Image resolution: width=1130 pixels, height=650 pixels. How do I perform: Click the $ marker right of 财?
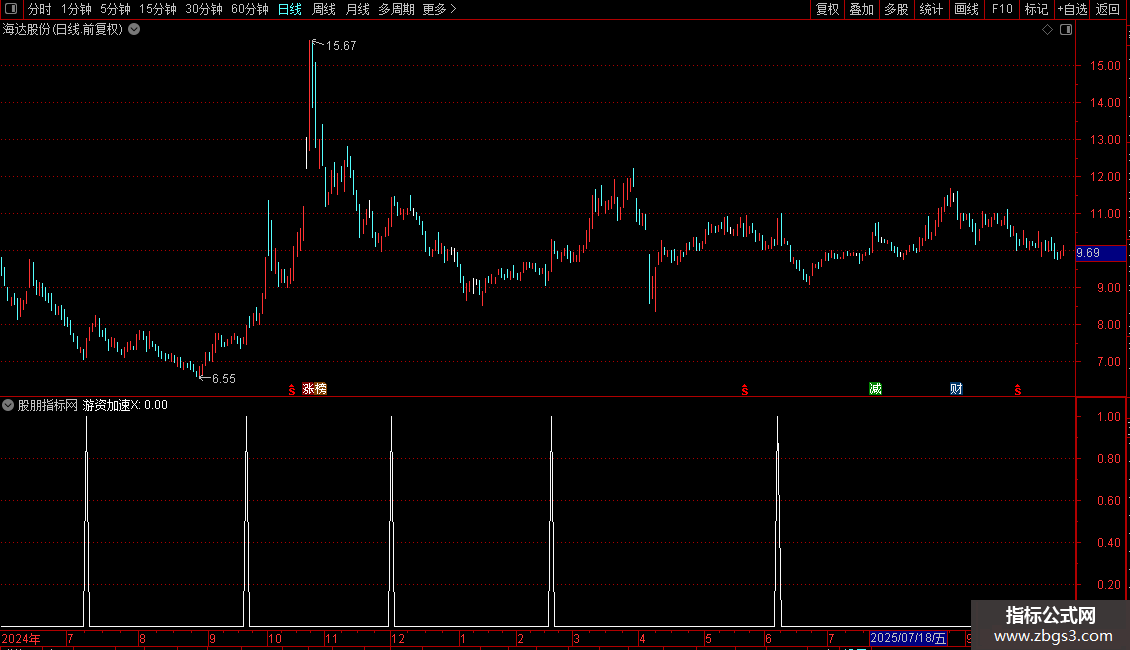[x=1018, y=390]
